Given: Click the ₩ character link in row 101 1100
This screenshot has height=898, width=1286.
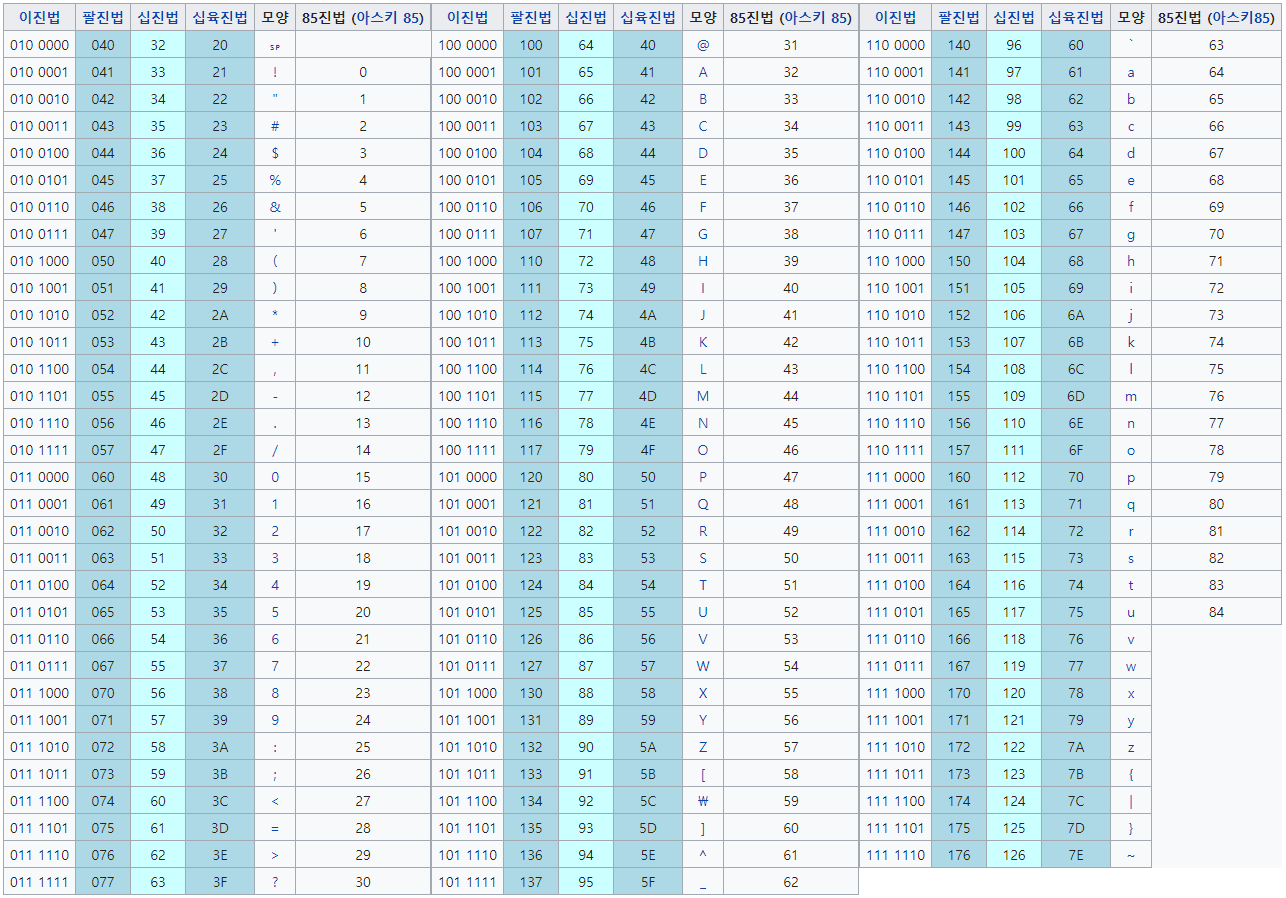Looking at the screenshot, I should [703, 801].
